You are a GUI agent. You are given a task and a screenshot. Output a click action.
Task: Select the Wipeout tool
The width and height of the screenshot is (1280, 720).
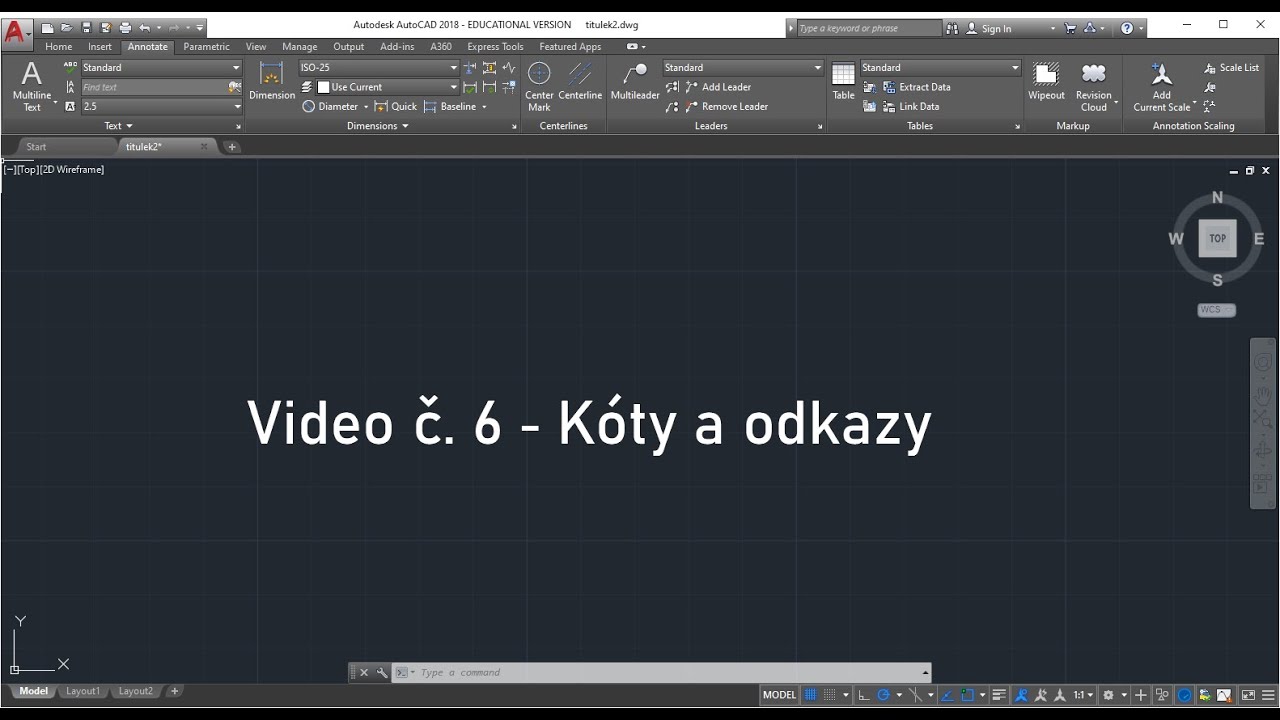1046,80
